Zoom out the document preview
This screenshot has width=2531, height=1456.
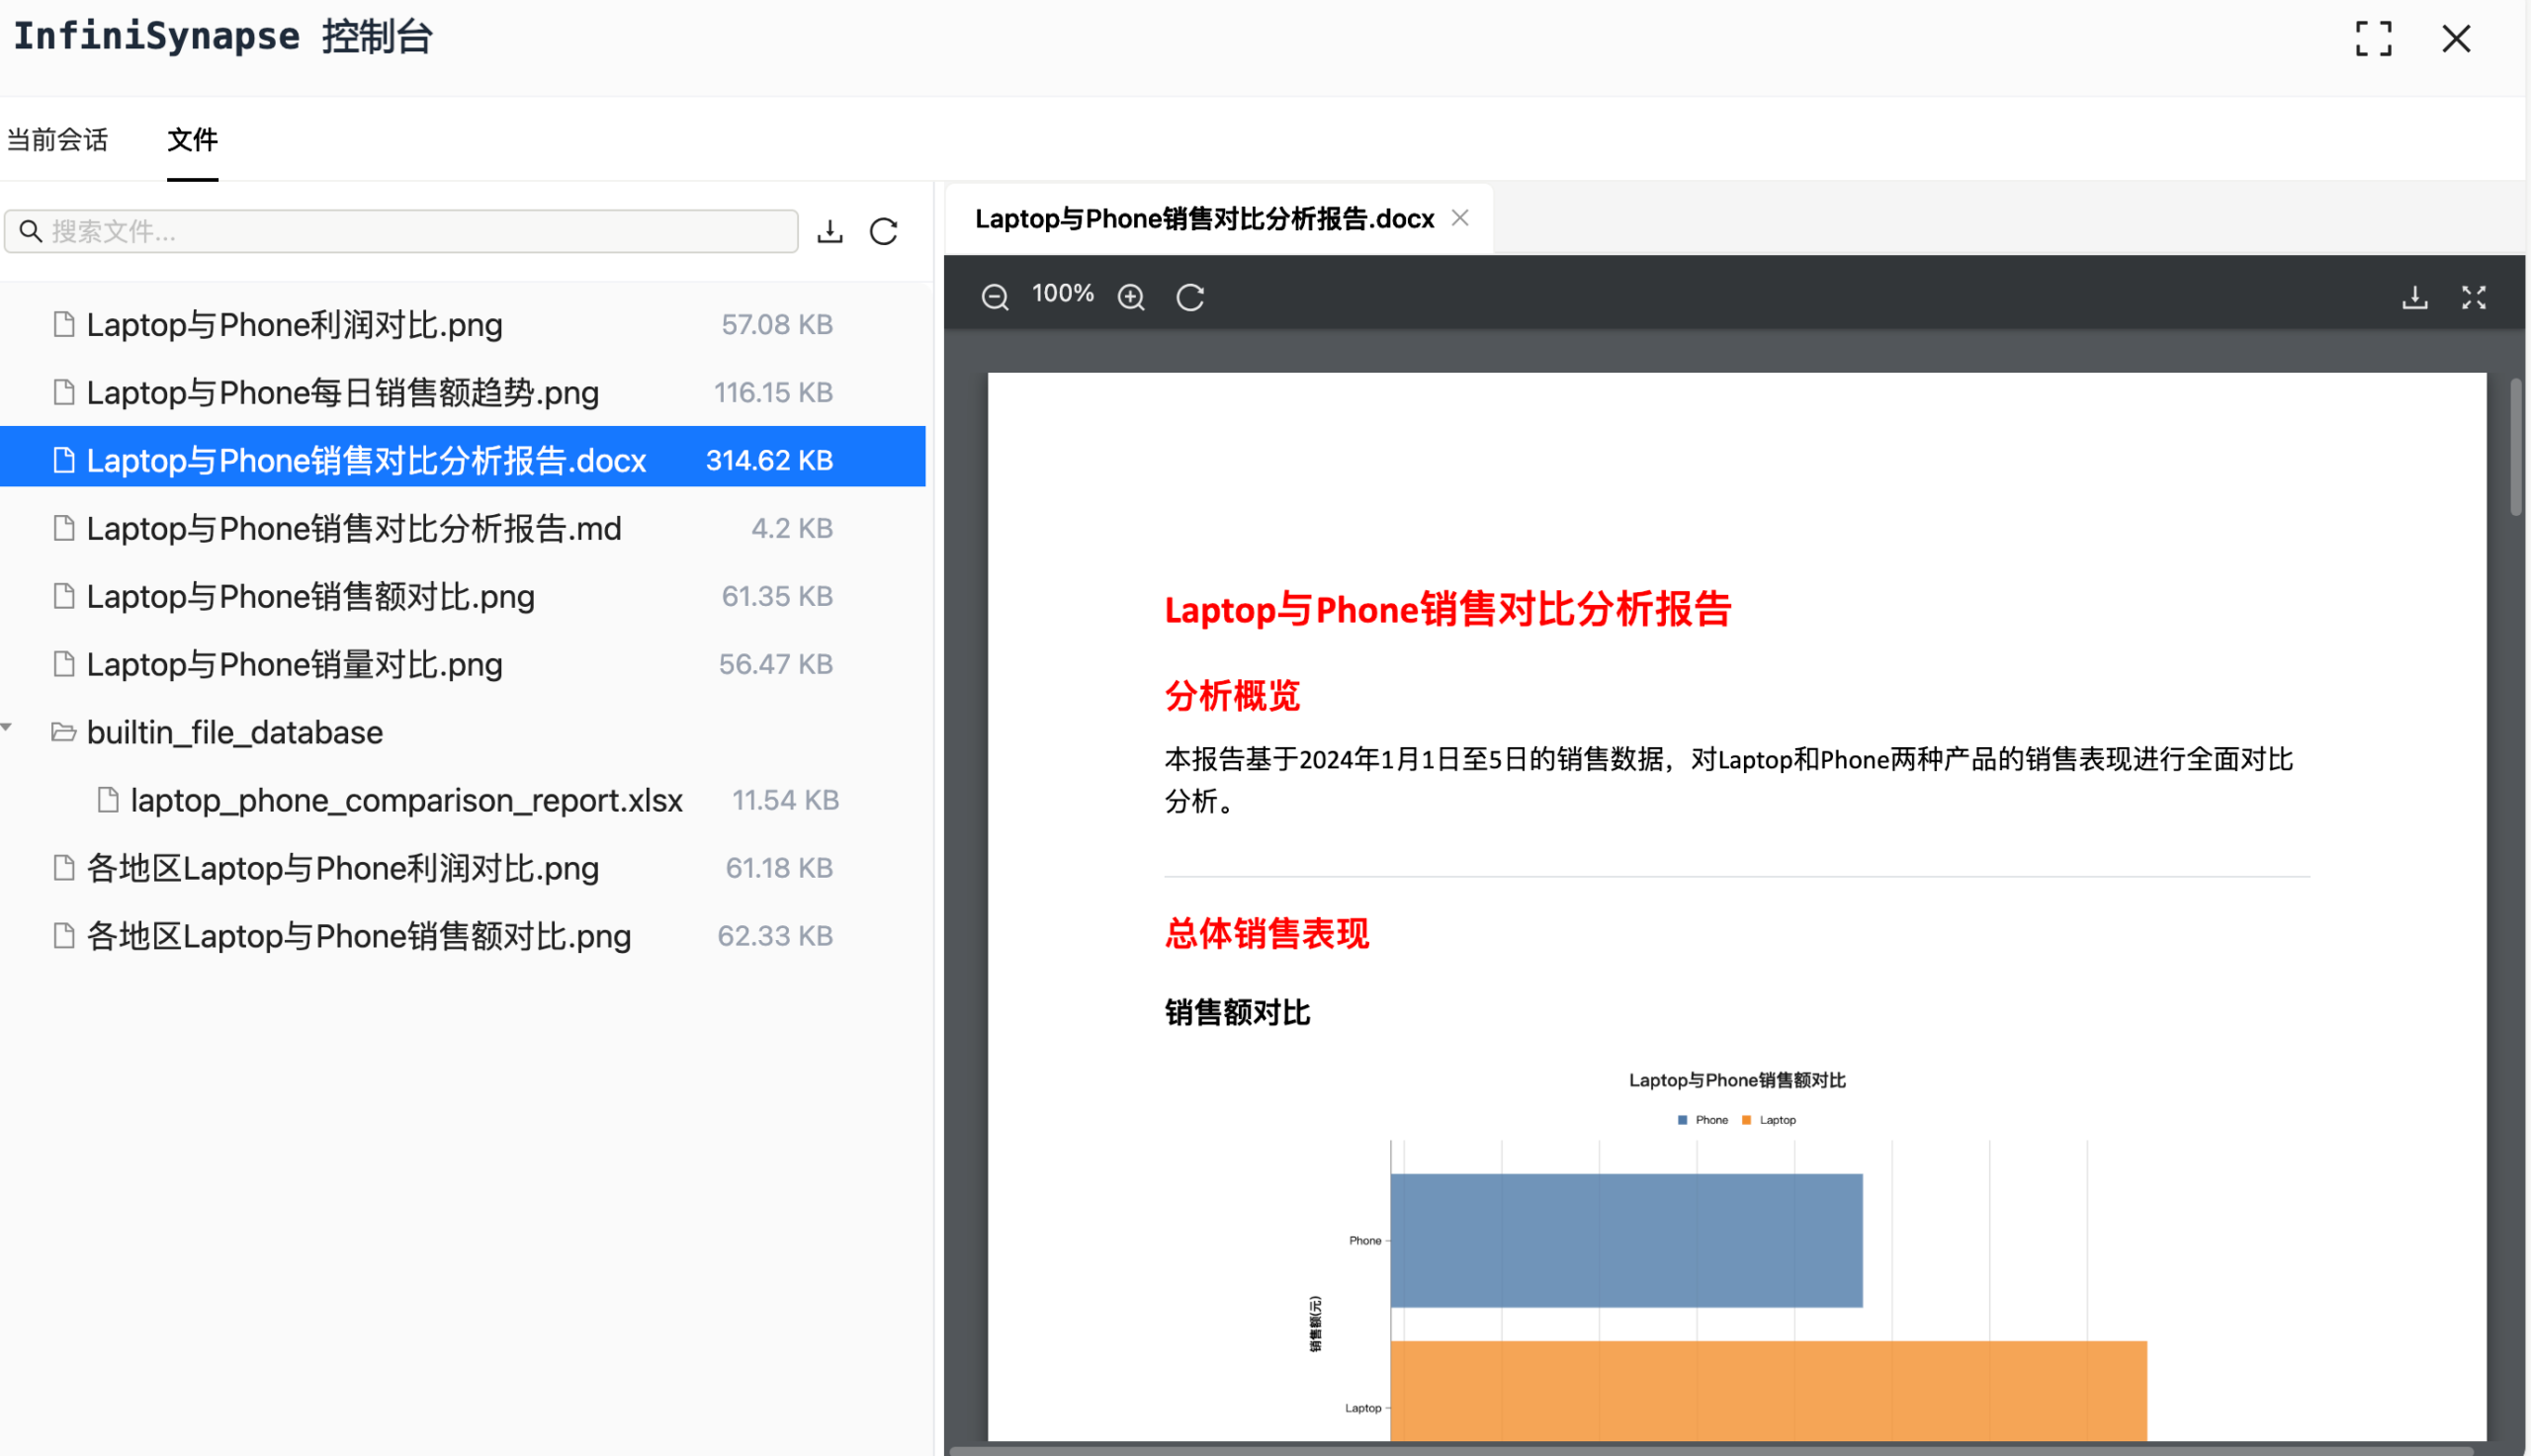995,295
